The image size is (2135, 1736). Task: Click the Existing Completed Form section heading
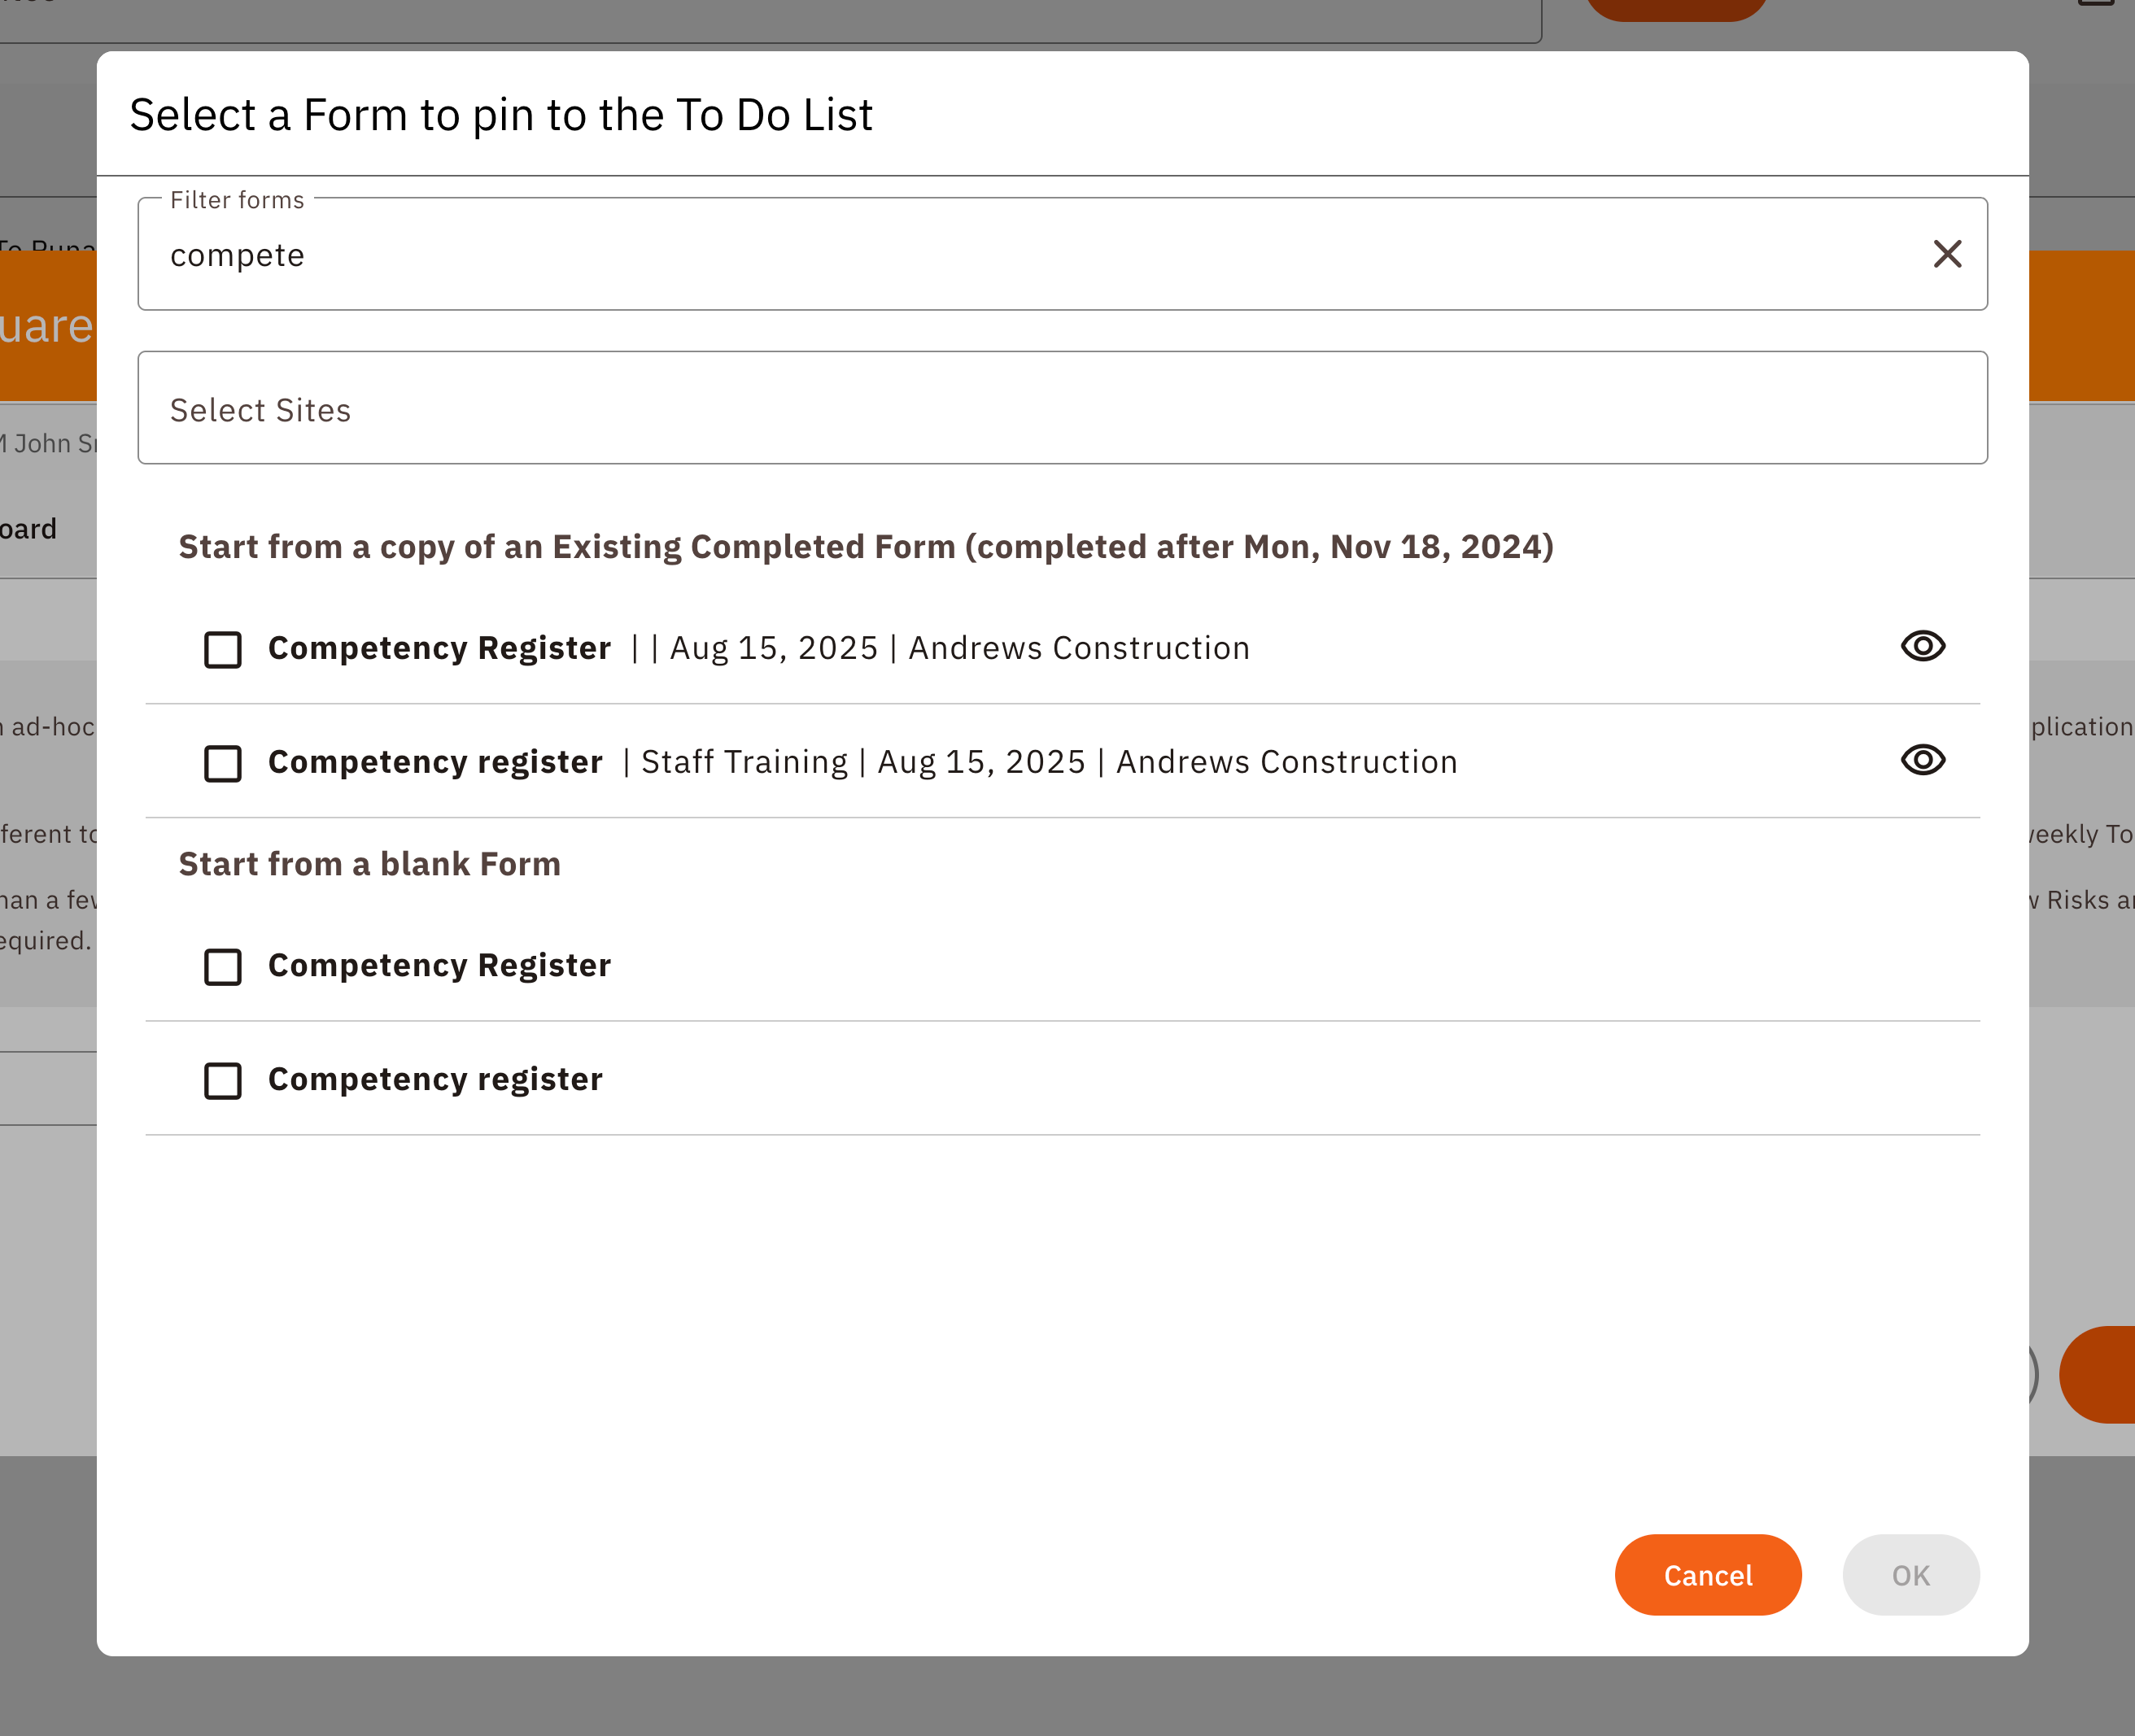click(865, 547)
